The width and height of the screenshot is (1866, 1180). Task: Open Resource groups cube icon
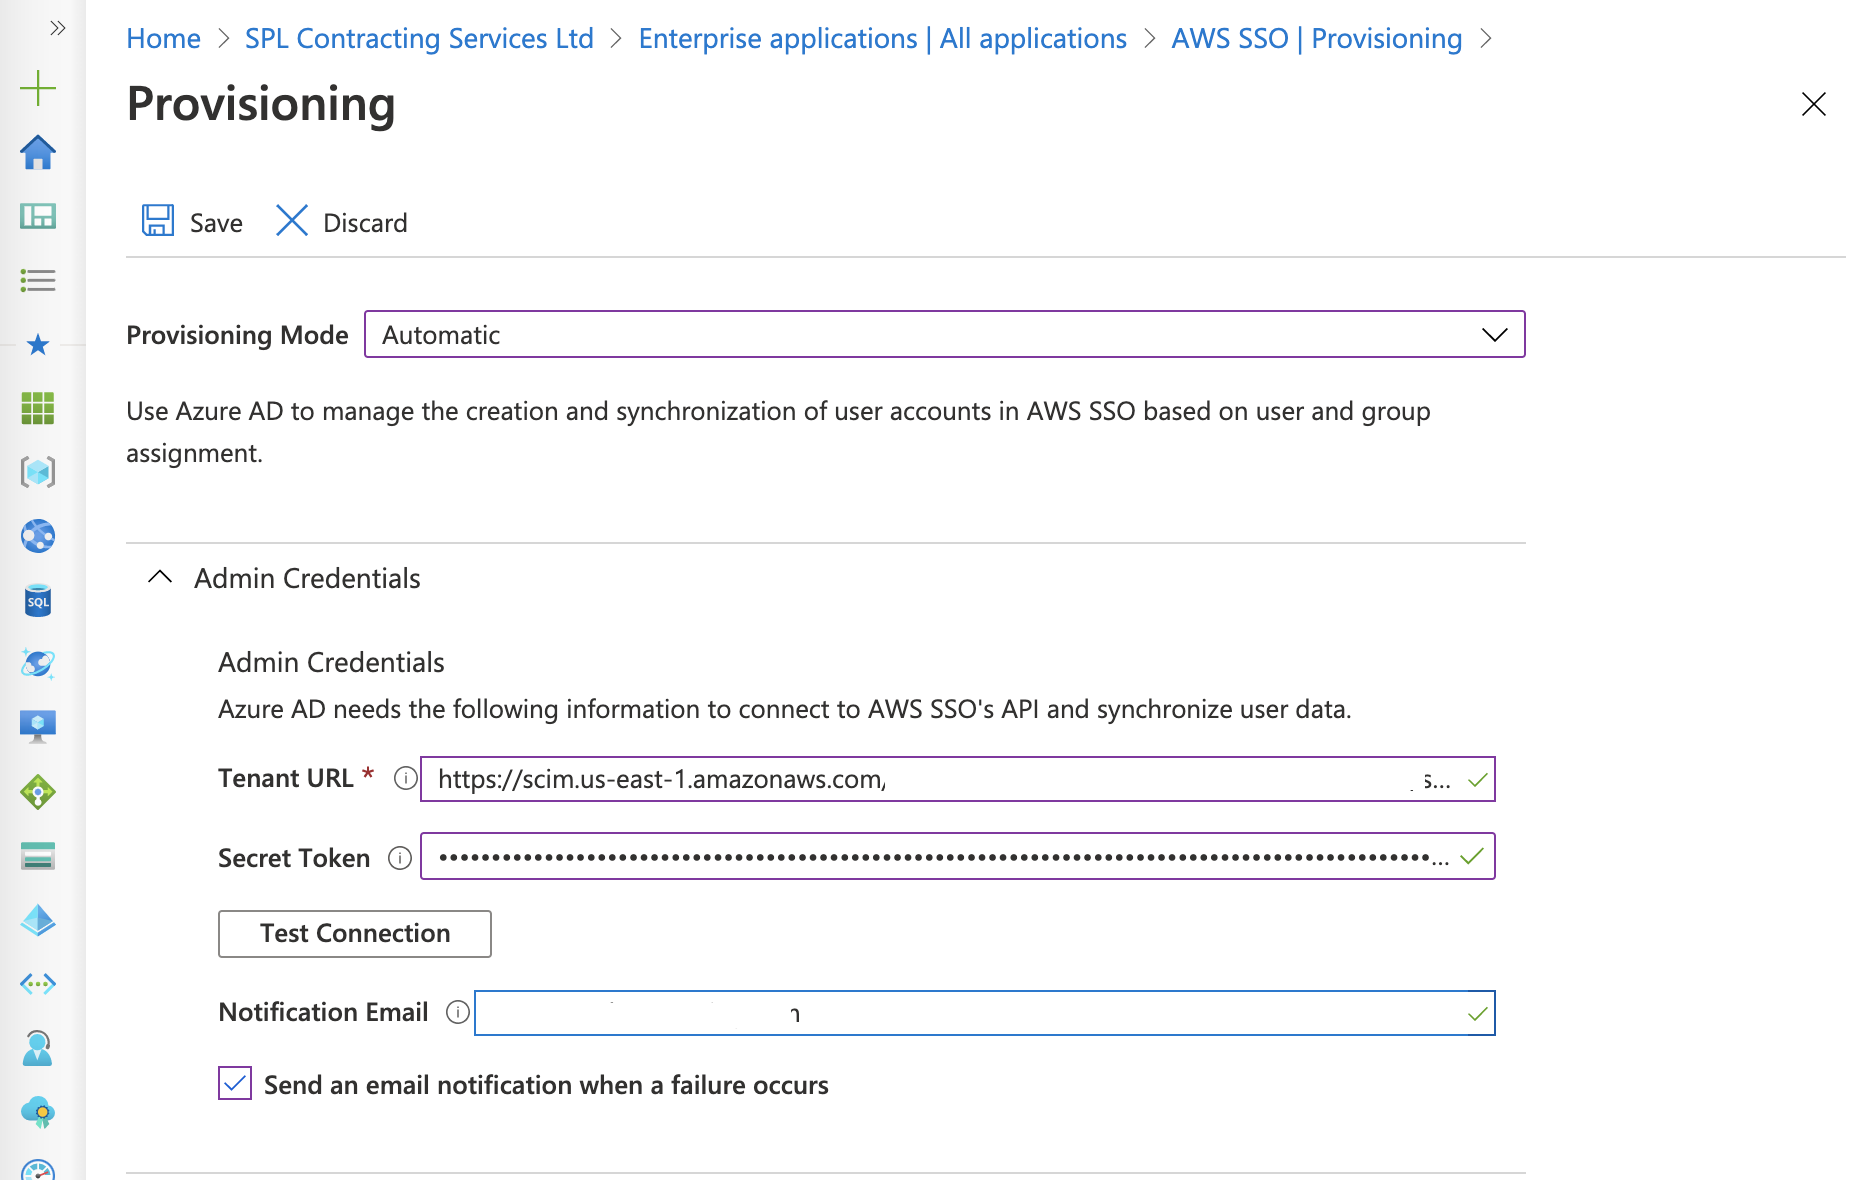tap(38, 472)
